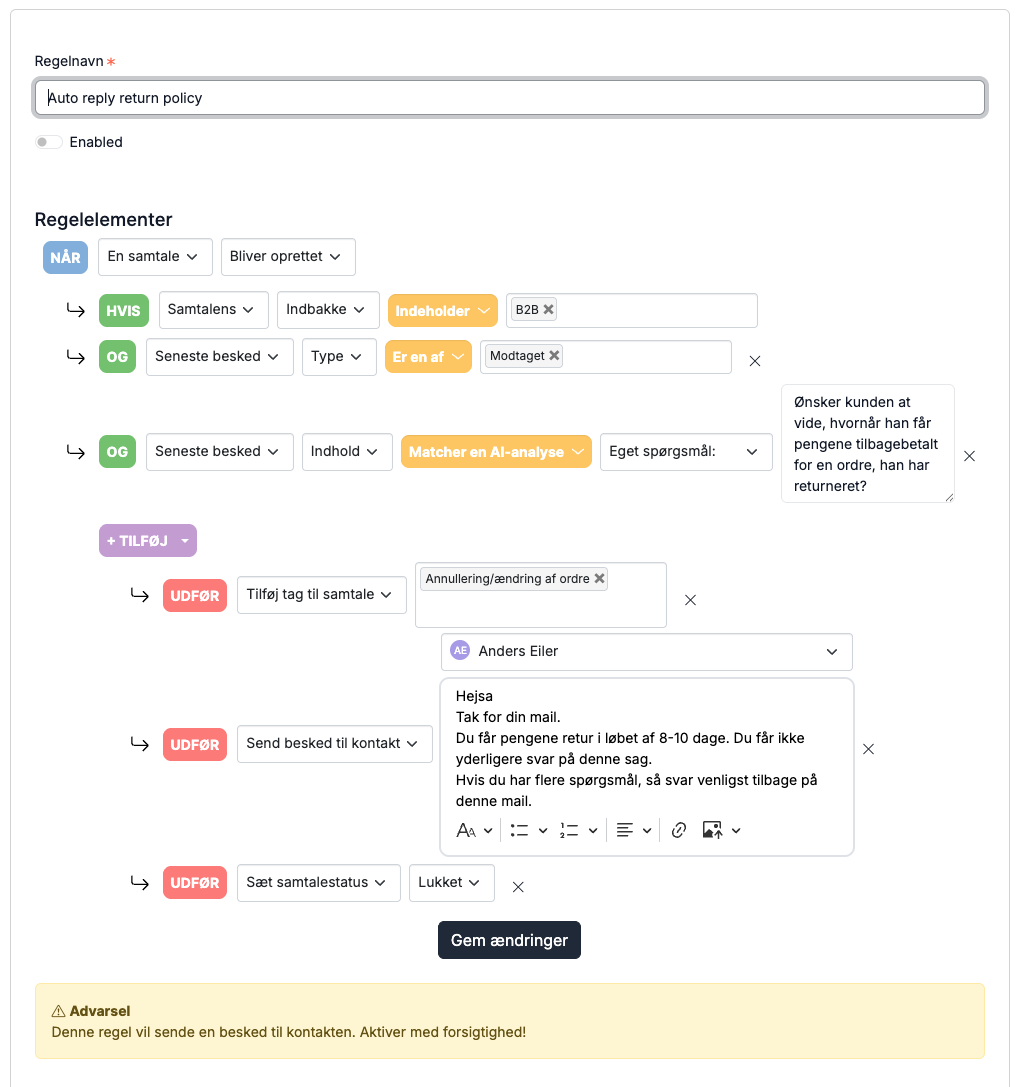
Task: Open the Matcher en AI-analyse operator dropdown
Action: coord(496,452)
